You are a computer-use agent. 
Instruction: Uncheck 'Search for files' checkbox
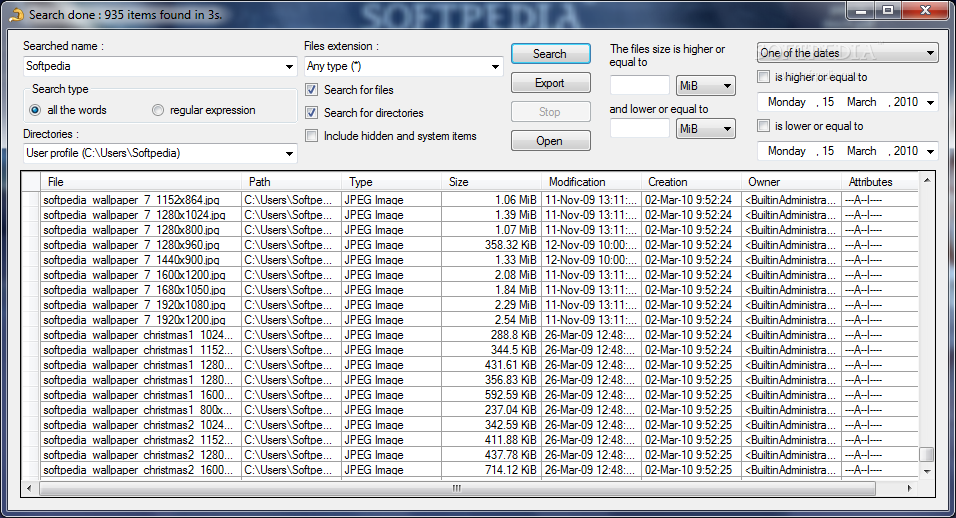[x=312, y=90]
